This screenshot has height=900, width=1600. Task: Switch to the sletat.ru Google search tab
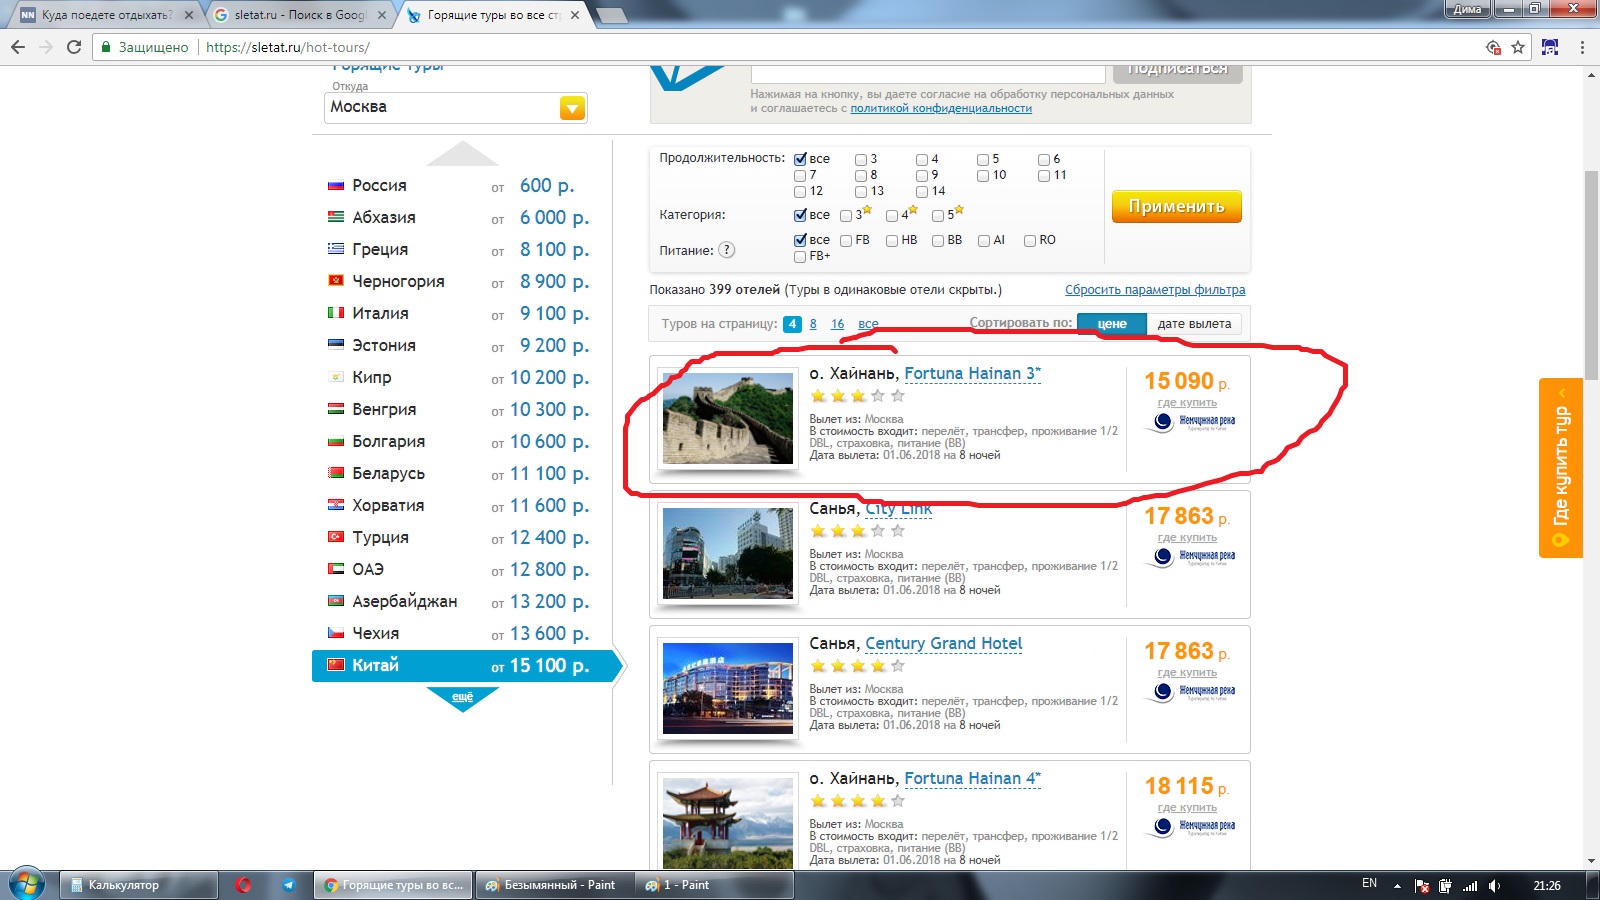300,15
